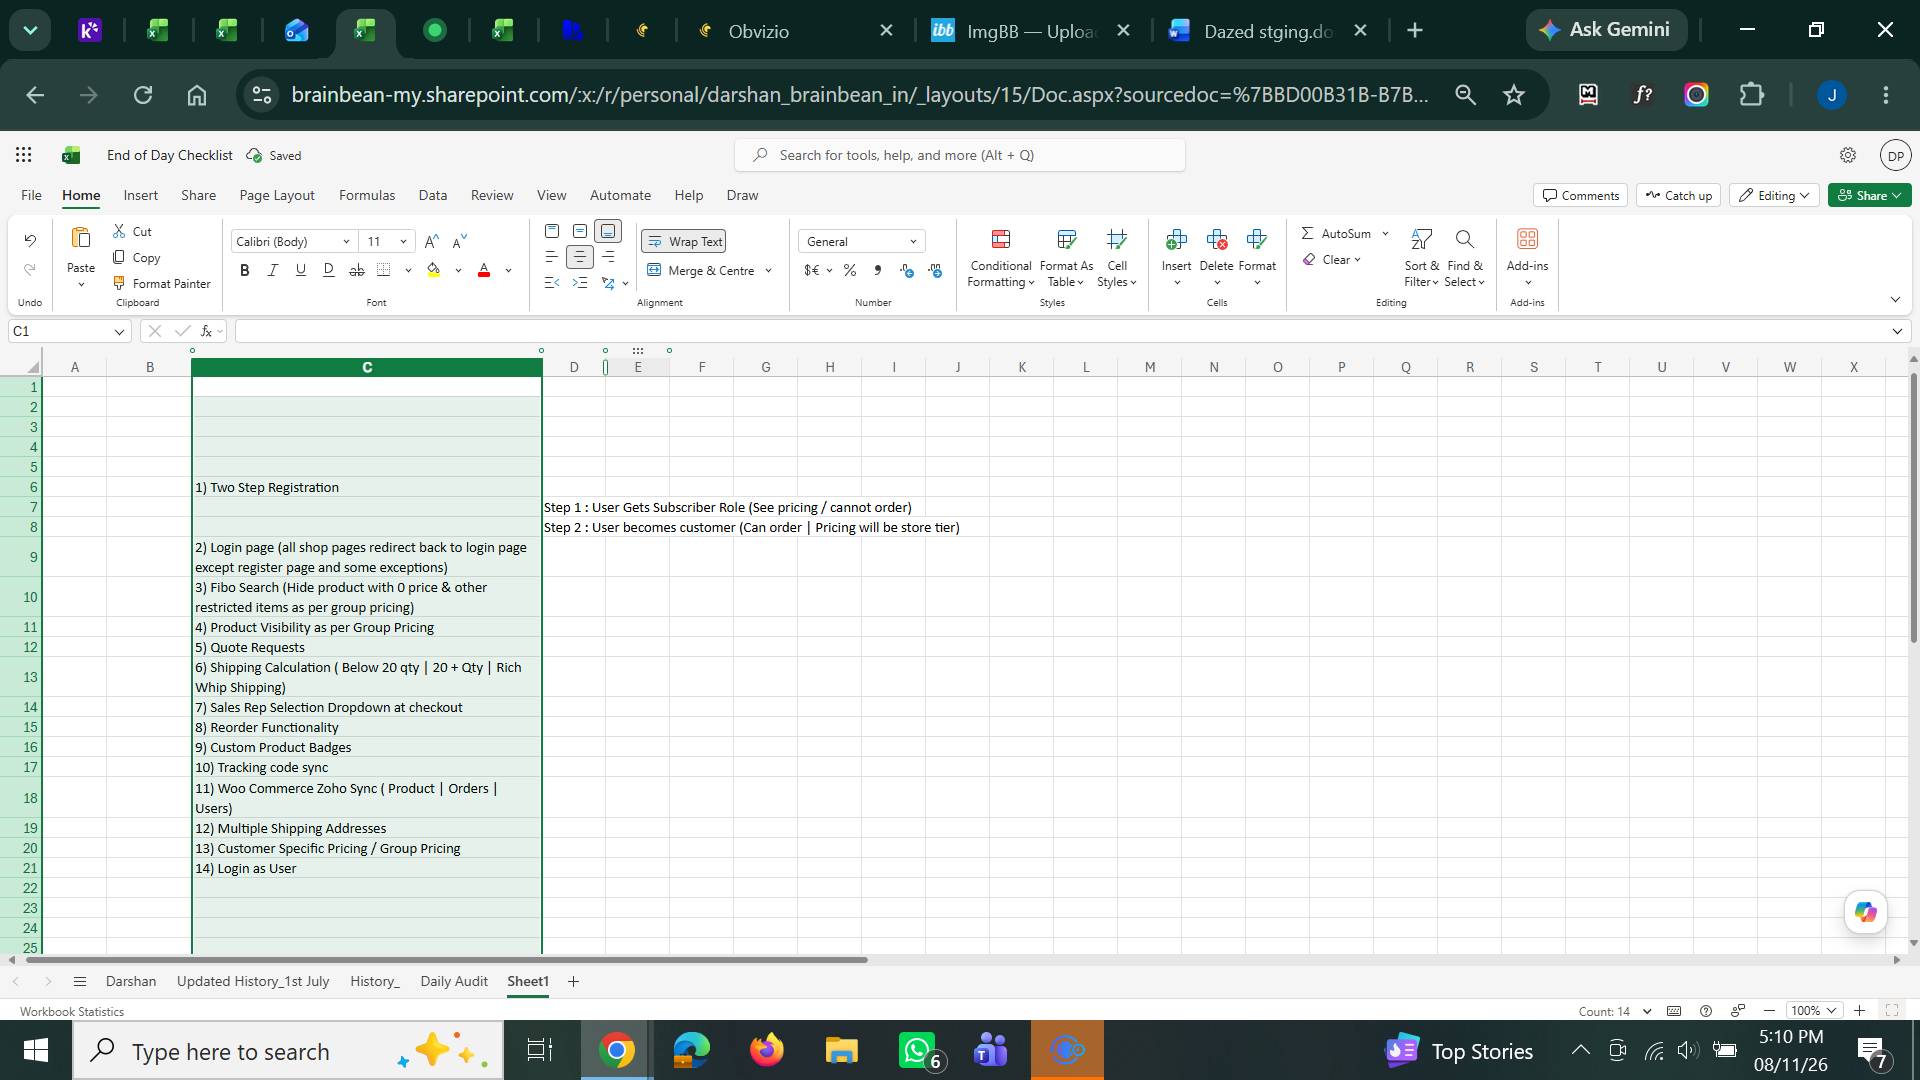Click the Delete cells icon
Screen dimensions: 1920x1080
(1216, 239)
